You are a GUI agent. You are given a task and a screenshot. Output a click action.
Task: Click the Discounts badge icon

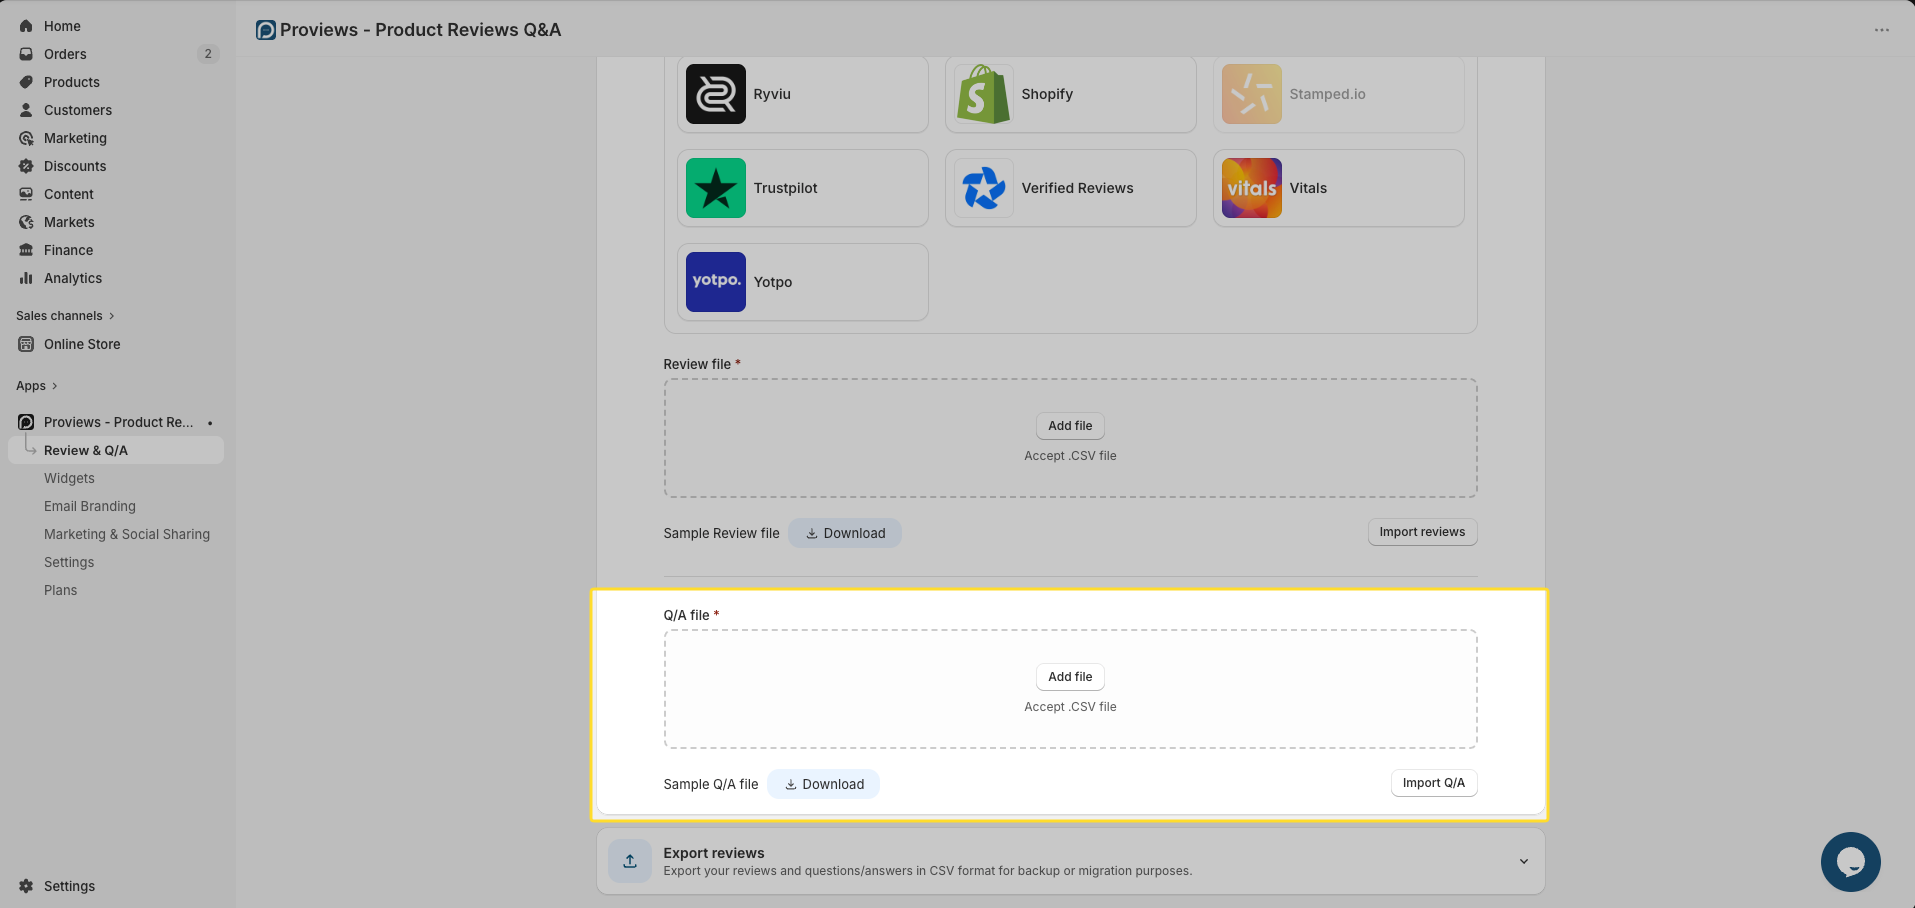pyautogui.click(x=26, y=166)
